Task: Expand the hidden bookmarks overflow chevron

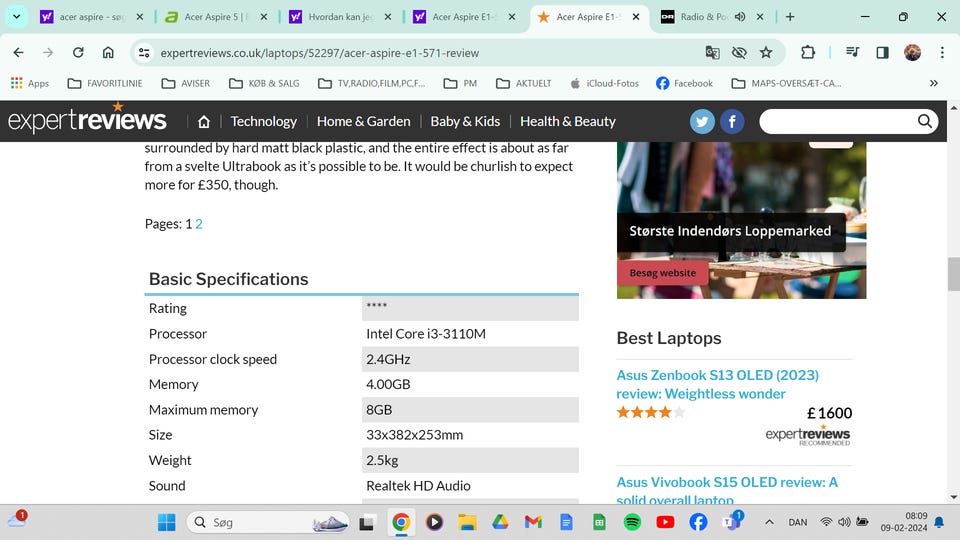Action: click(x=934, y=83)
